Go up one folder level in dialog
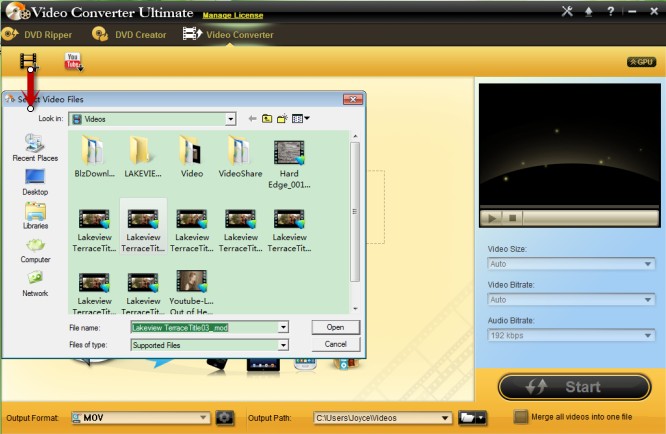 tap(267, 119)
